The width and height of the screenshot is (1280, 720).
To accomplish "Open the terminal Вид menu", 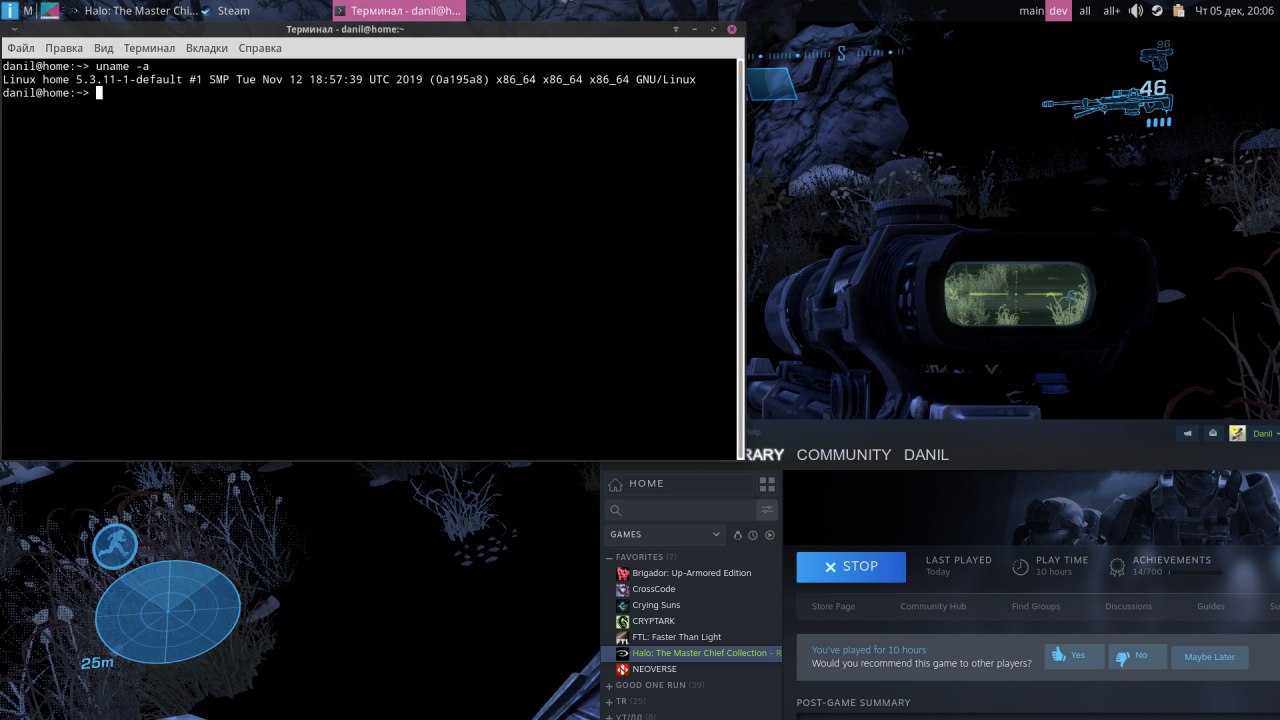I will tap(103, 48).
